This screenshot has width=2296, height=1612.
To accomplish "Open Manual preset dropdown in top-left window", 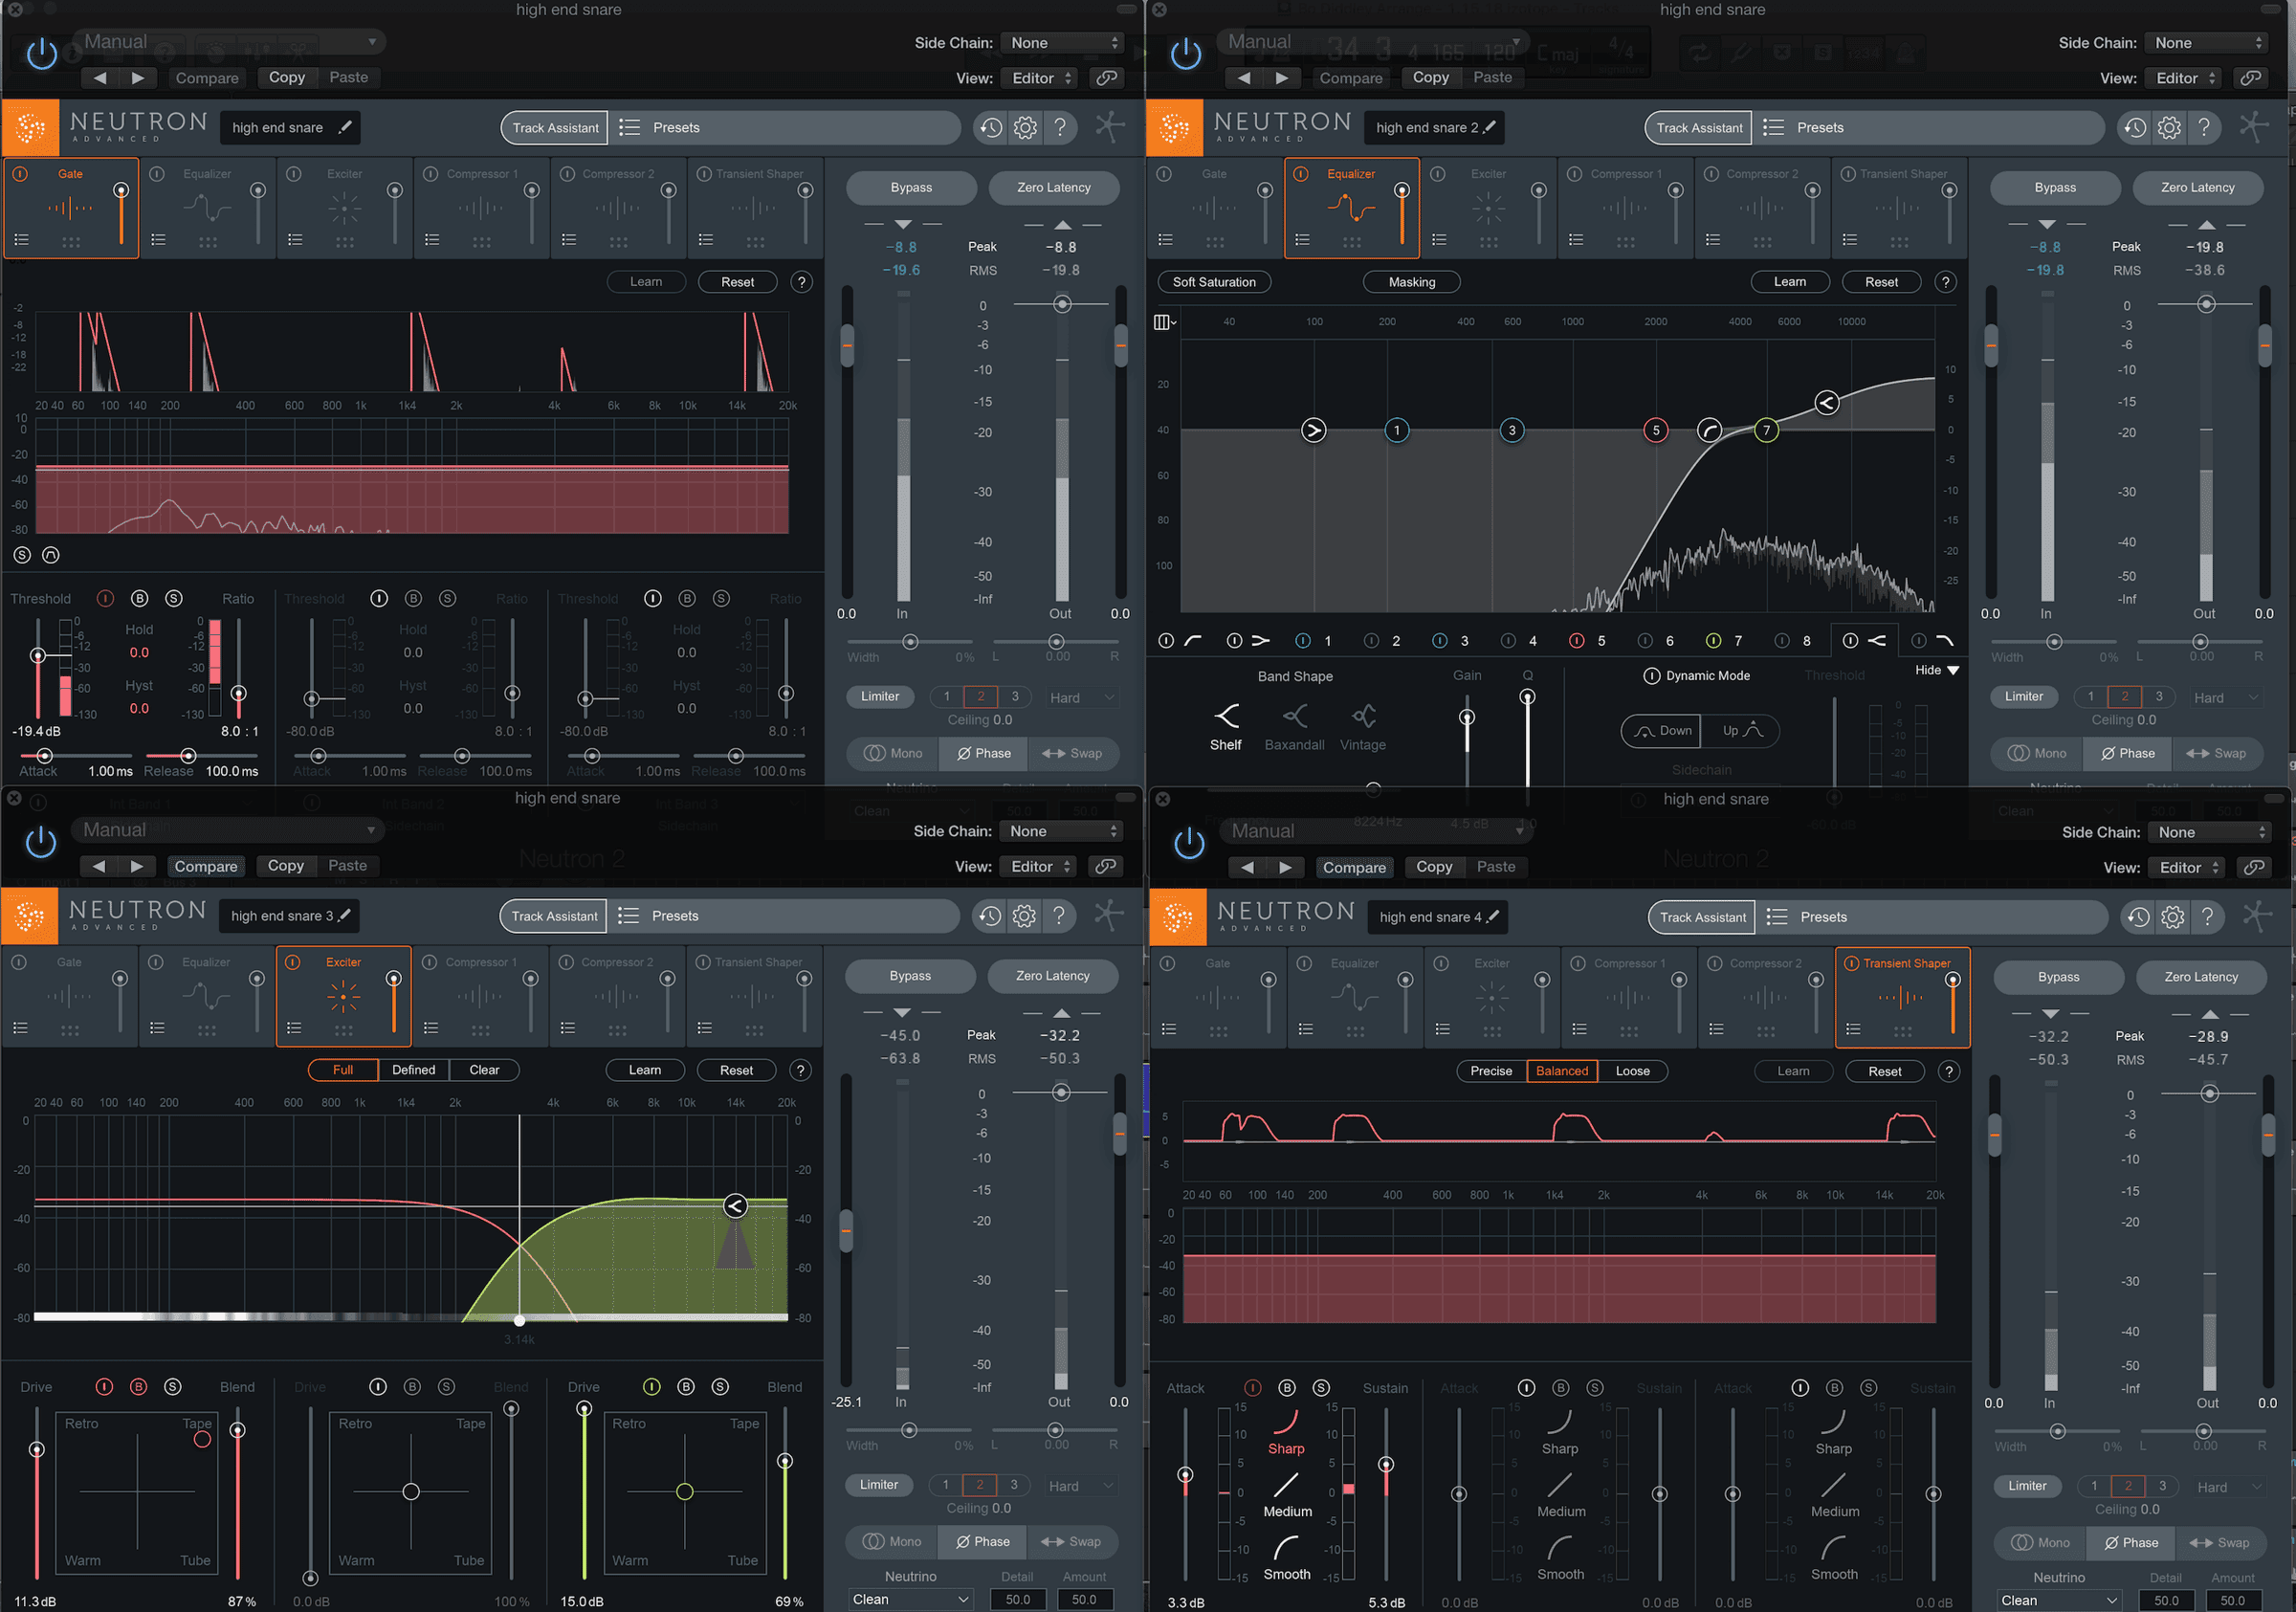I will (230, 42).
